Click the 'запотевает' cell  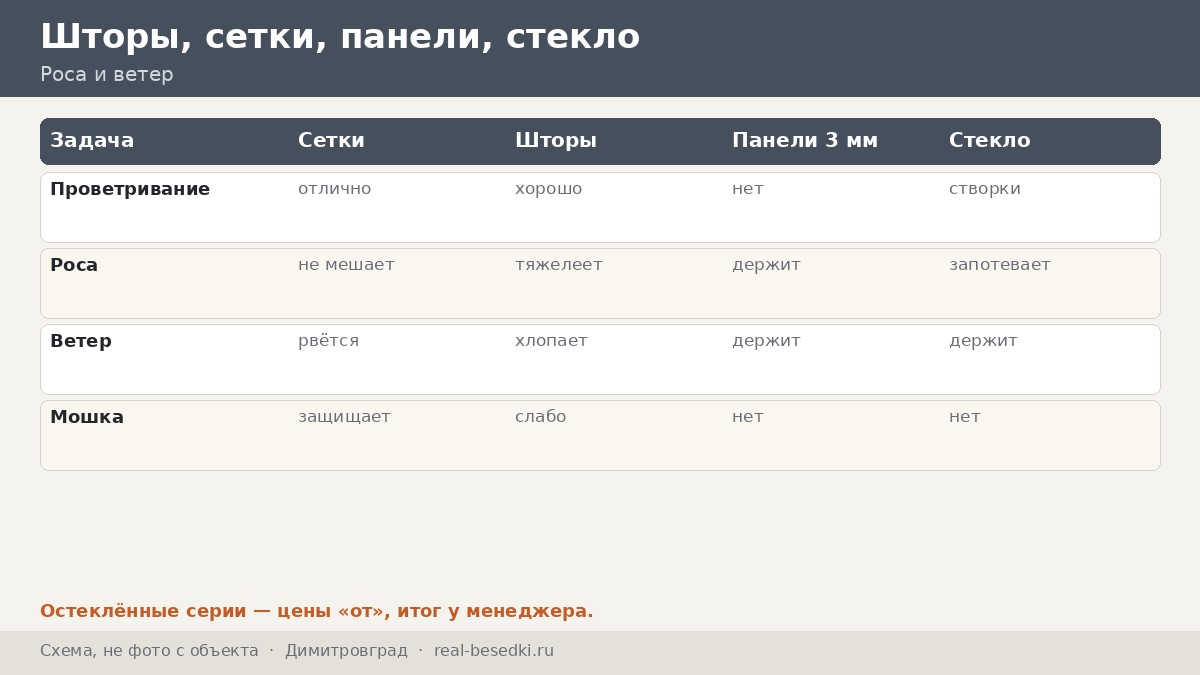[x=1000, y=265]
